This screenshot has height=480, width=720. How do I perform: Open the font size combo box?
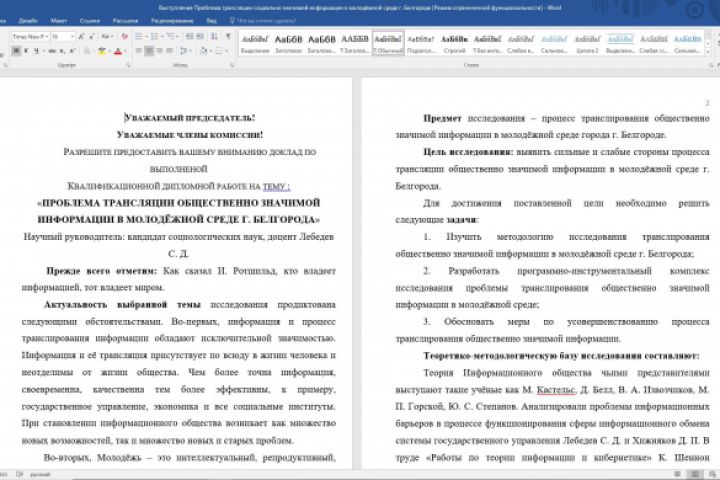point(62,37)
